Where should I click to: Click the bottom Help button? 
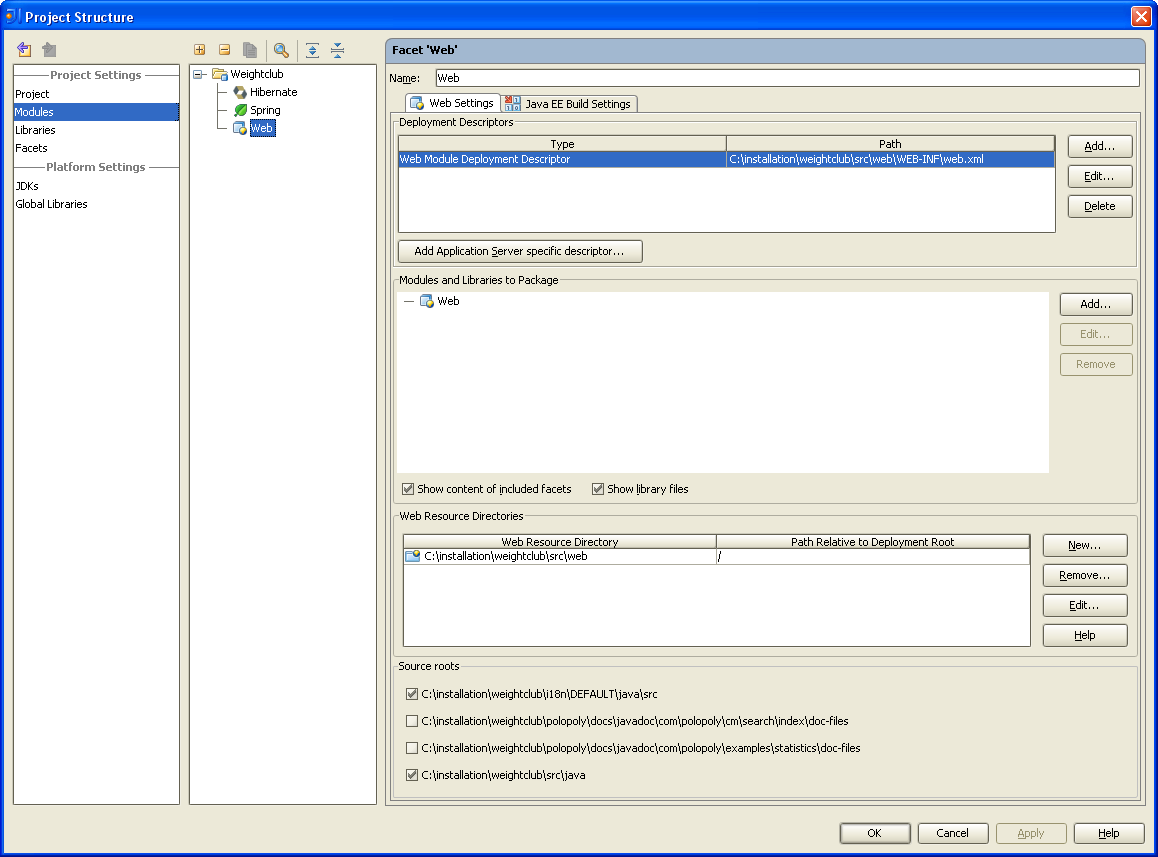click(1109, 833)
